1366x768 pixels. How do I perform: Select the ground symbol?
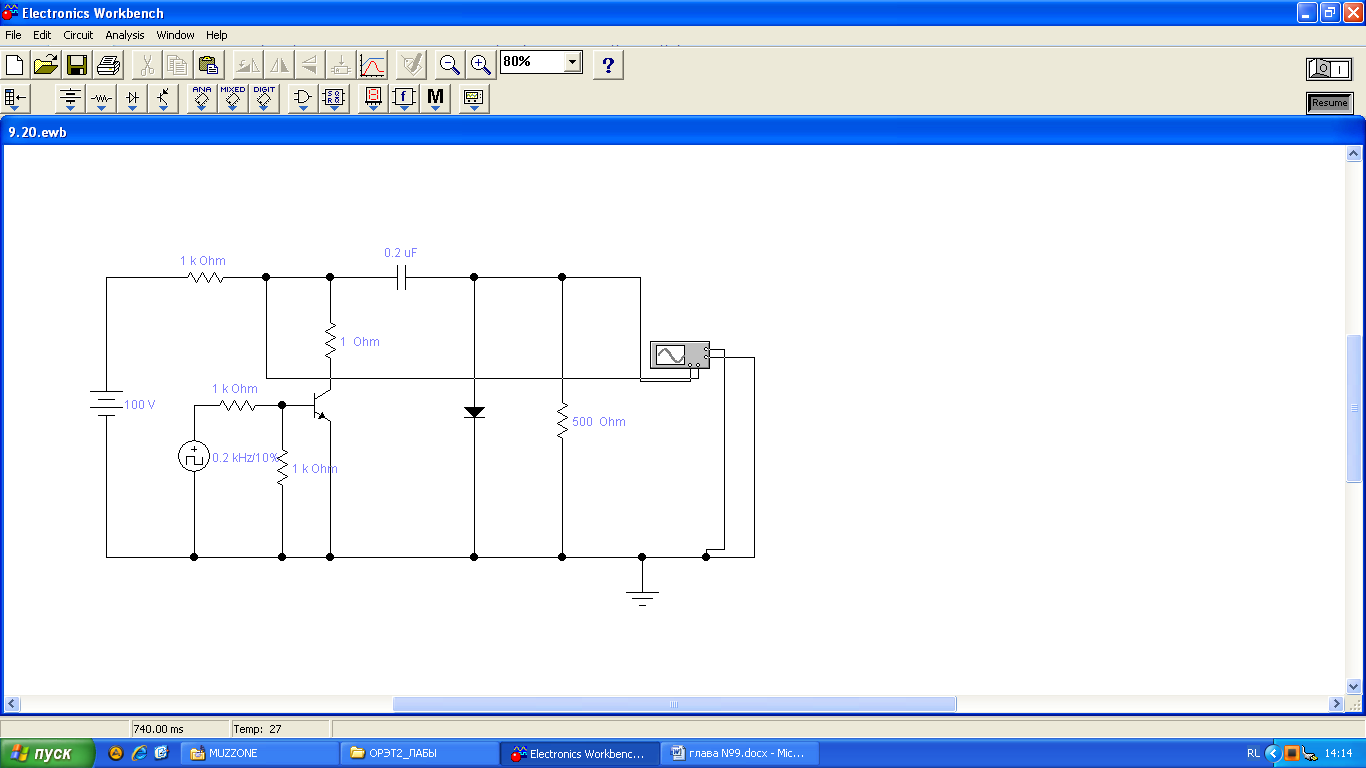tap(642, 598)
